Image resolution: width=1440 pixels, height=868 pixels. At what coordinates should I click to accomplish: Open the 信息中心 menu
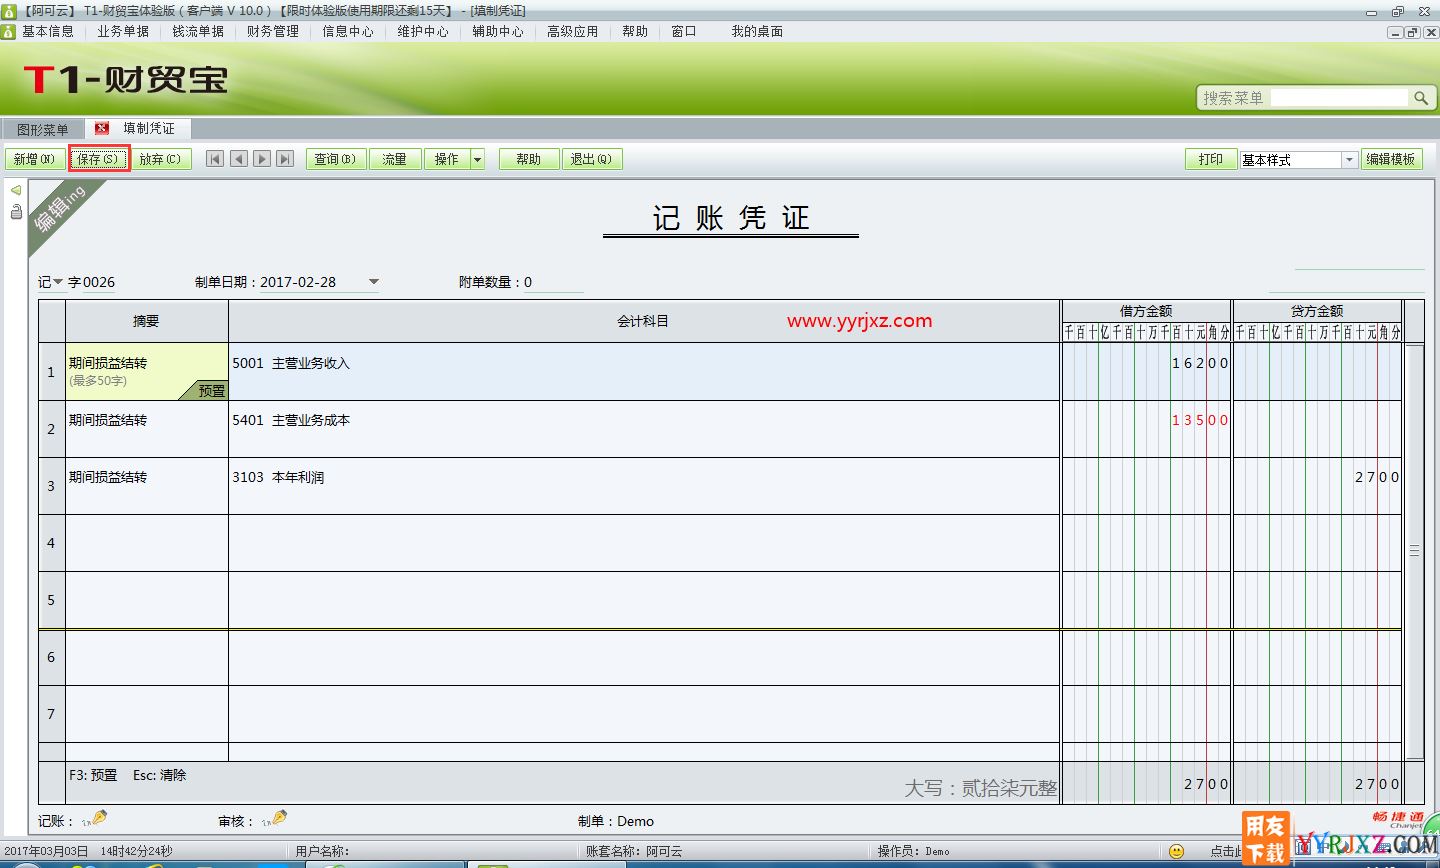click(348, 31)
